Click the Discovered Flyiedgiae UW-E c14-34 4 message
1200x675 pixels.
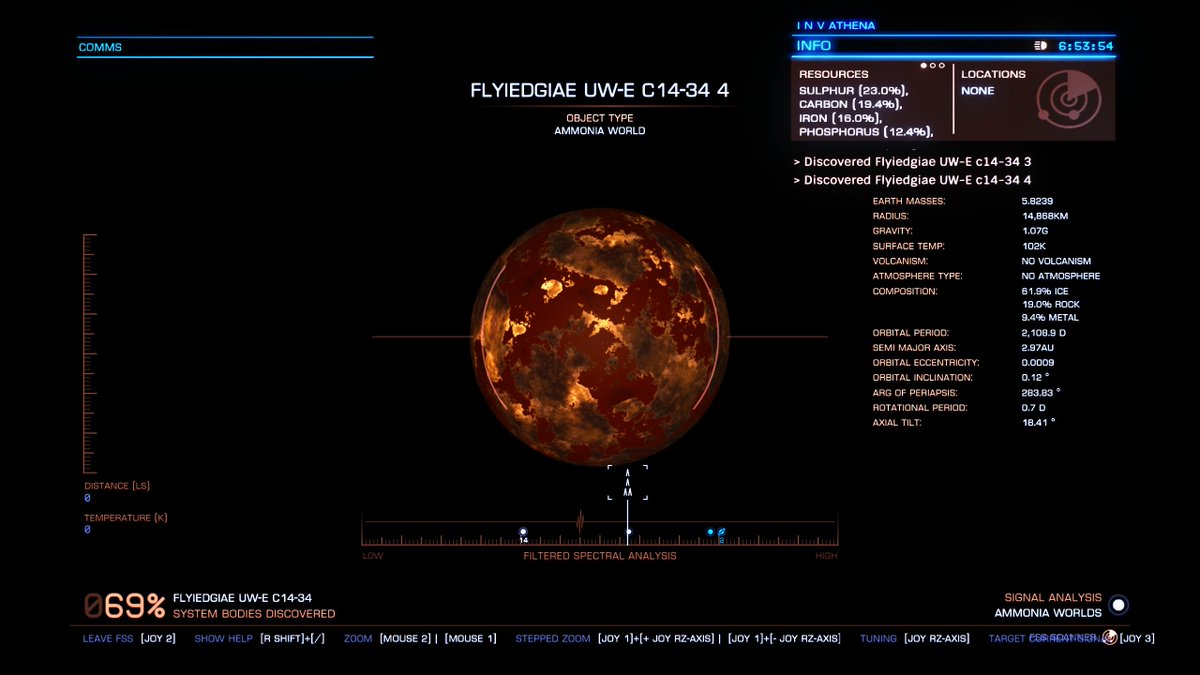912,180
